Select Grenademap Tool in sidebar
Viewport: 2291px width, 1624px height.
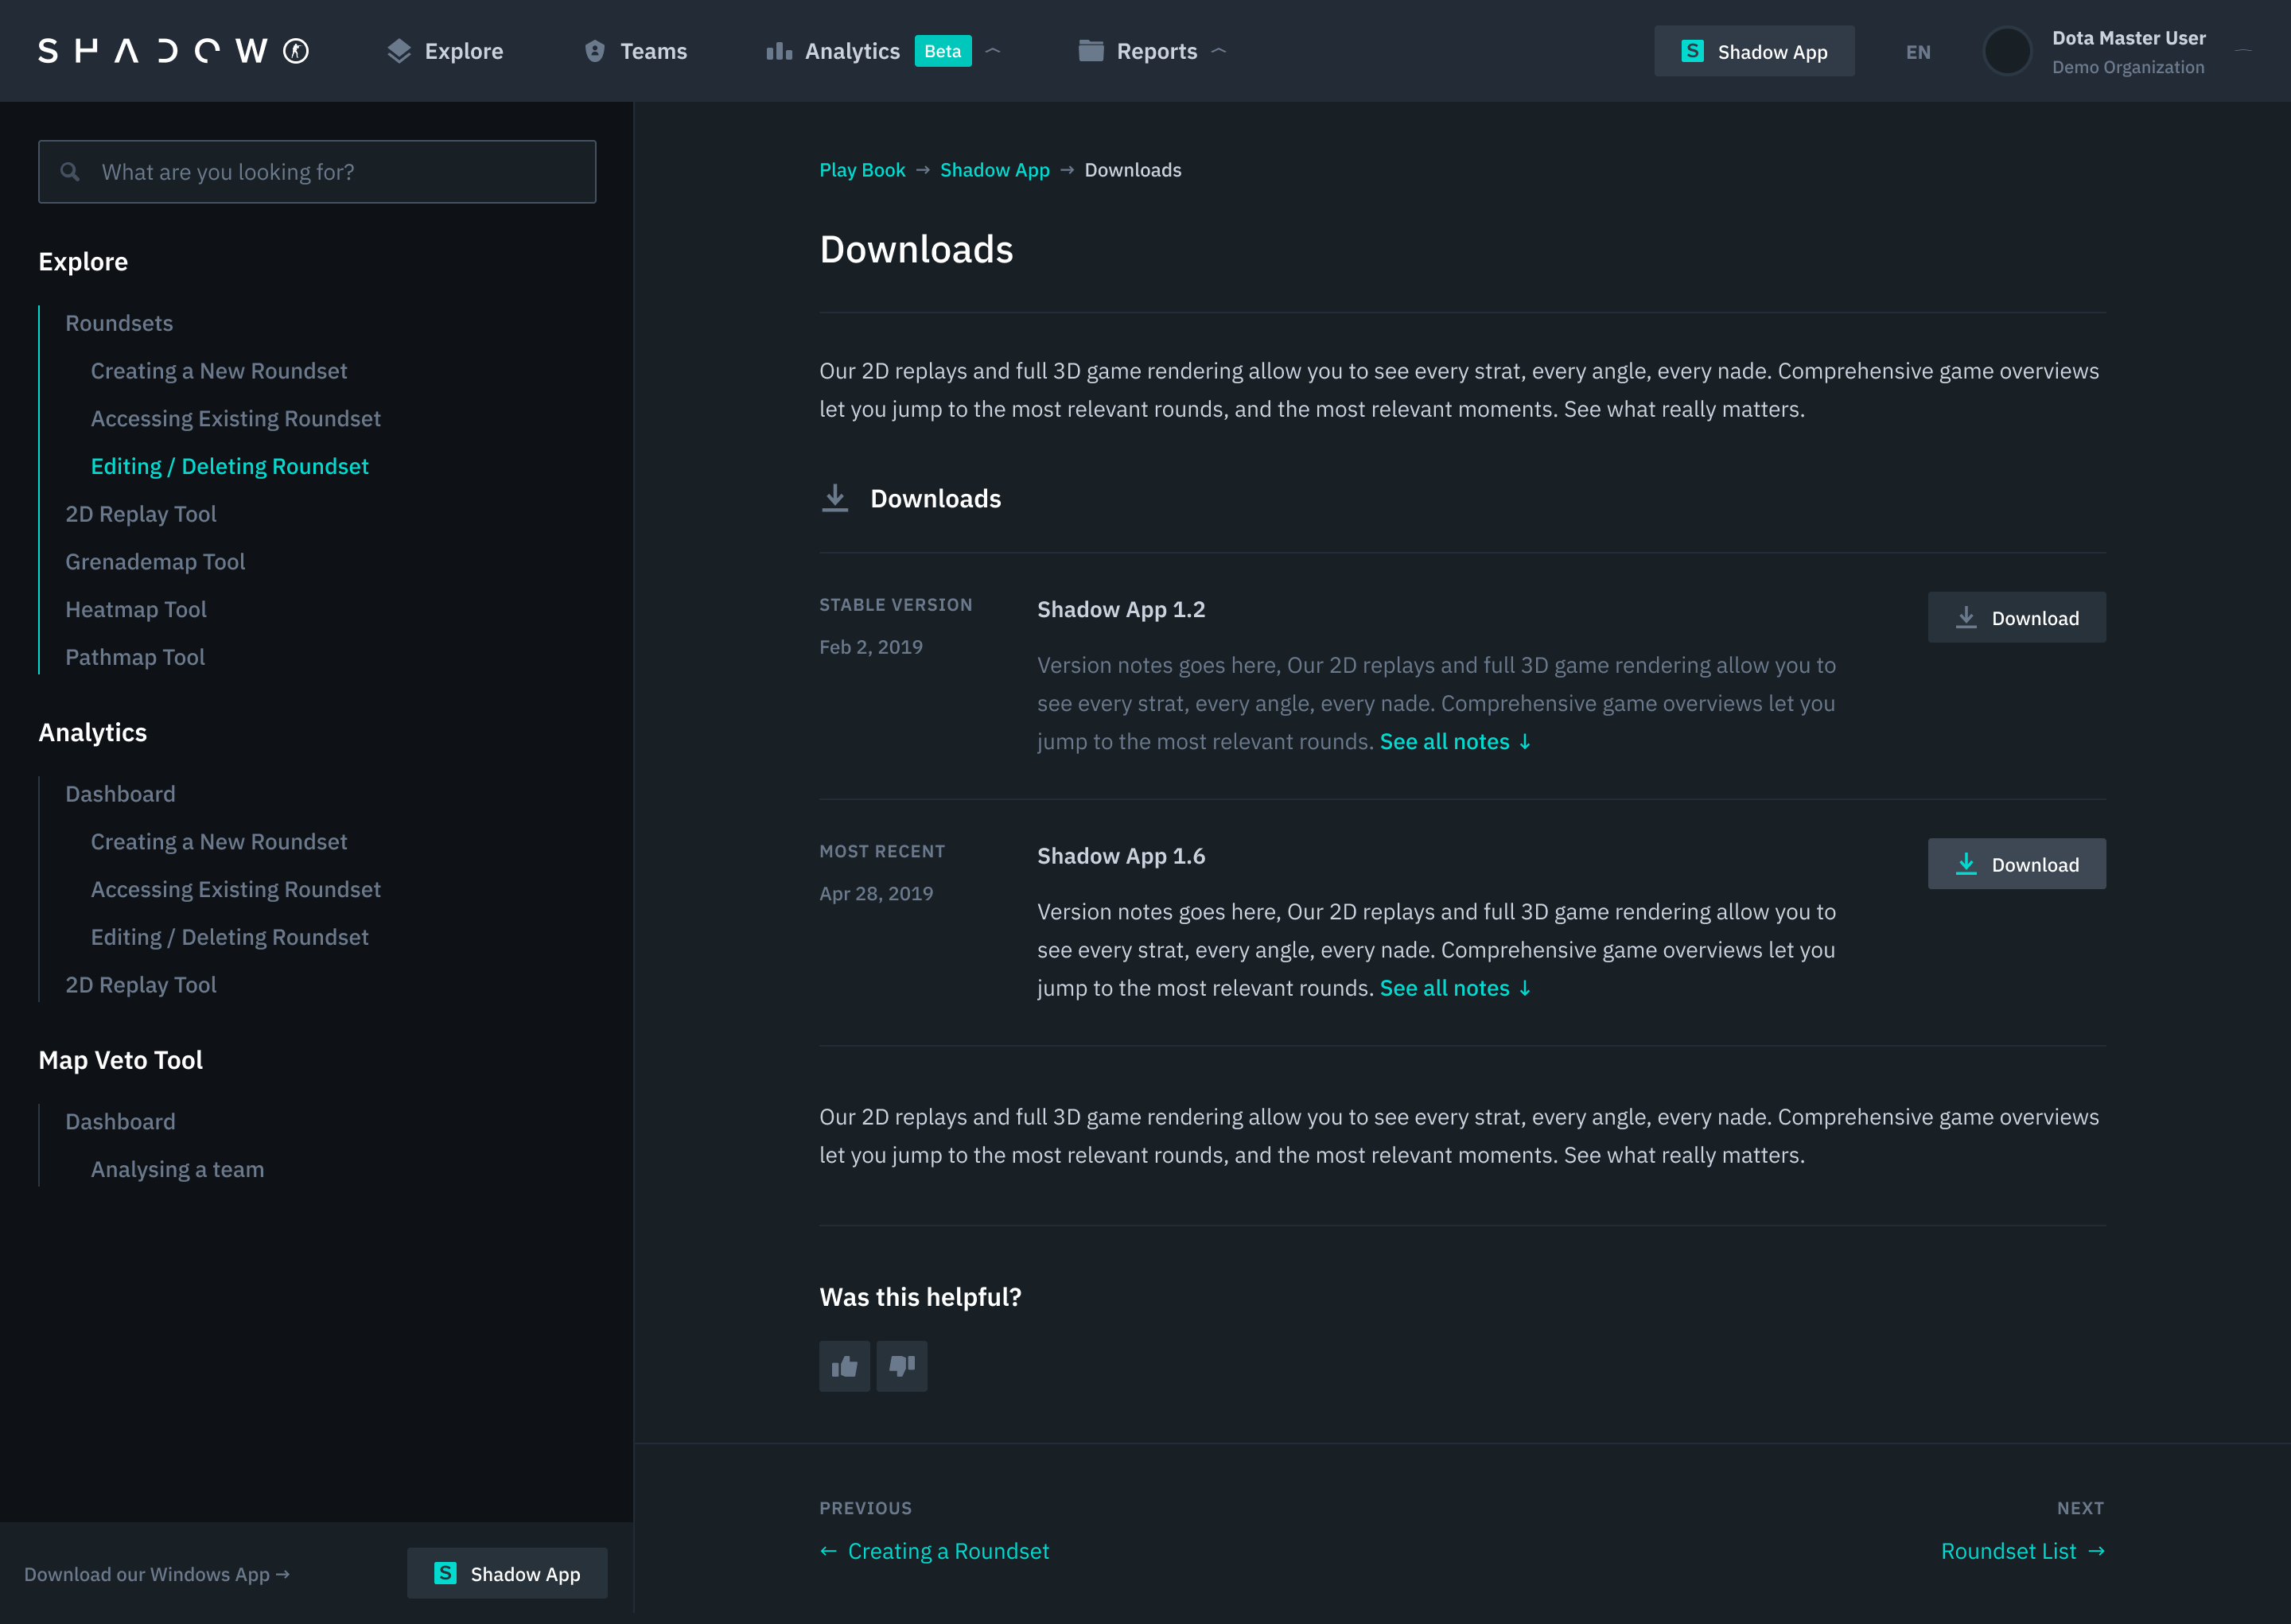click(x=155, y=562)
